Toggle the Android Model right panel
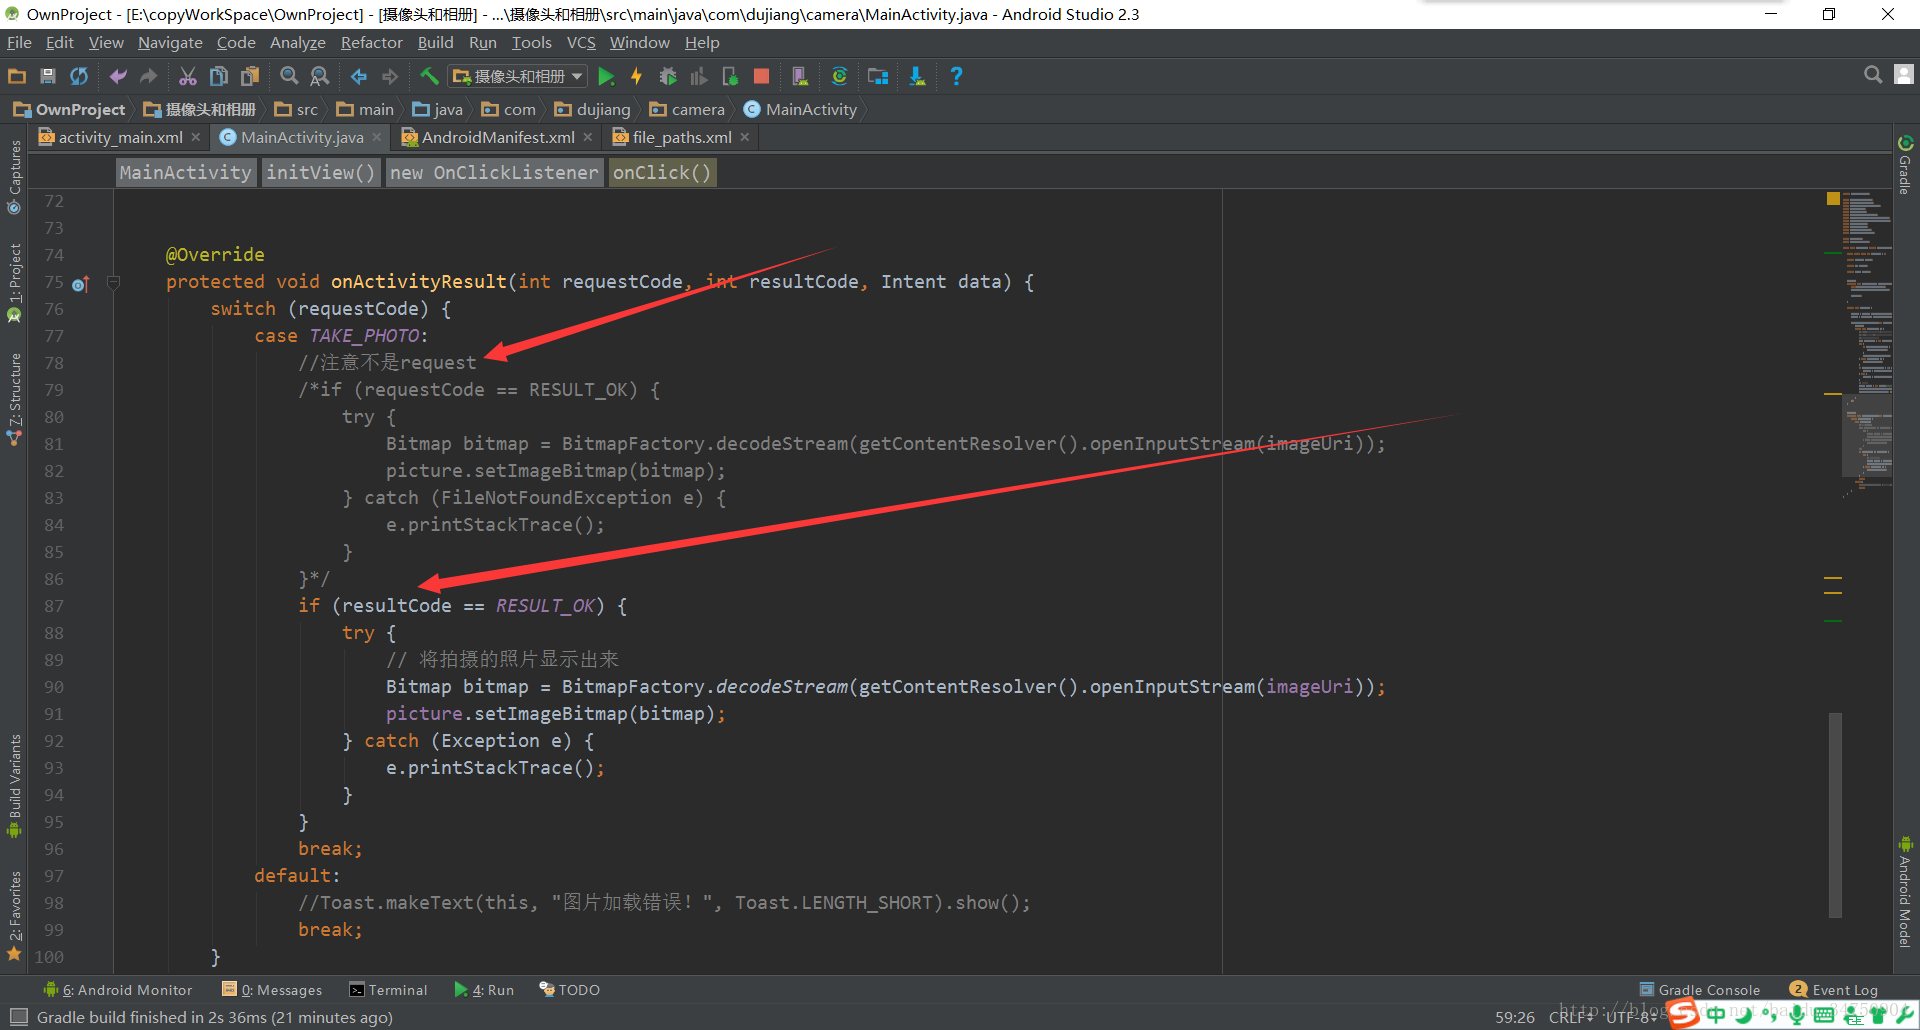The image size is (1920, 1030). pos(1905,892)
